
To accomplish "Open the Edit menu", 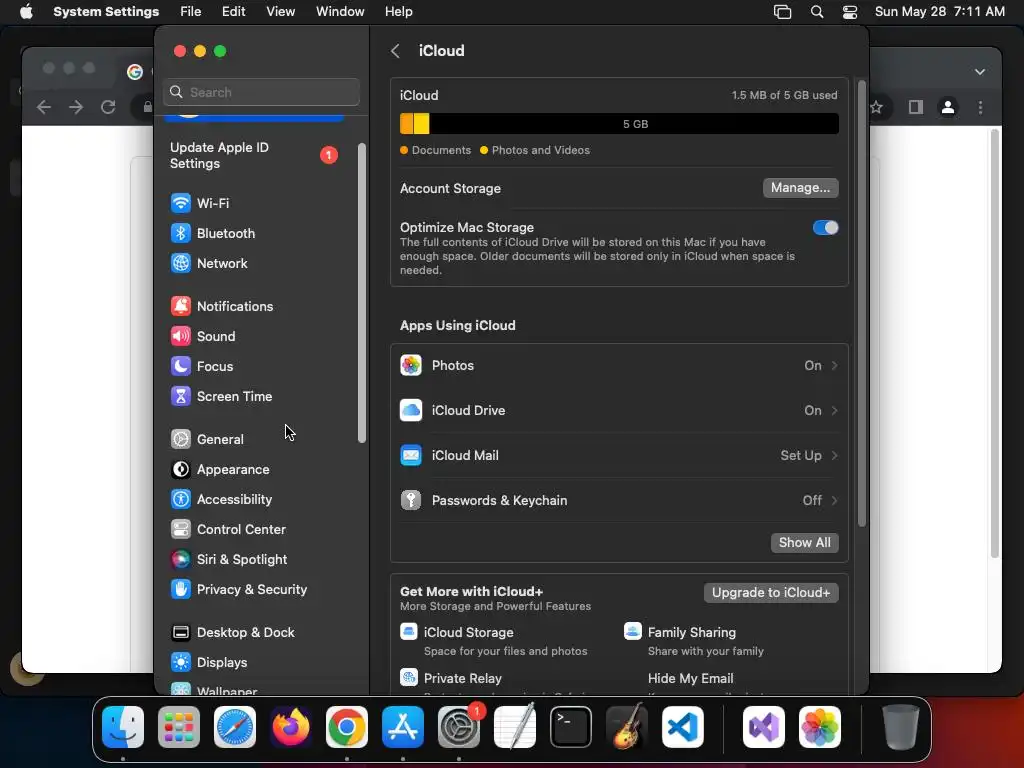I will (233, 12).
